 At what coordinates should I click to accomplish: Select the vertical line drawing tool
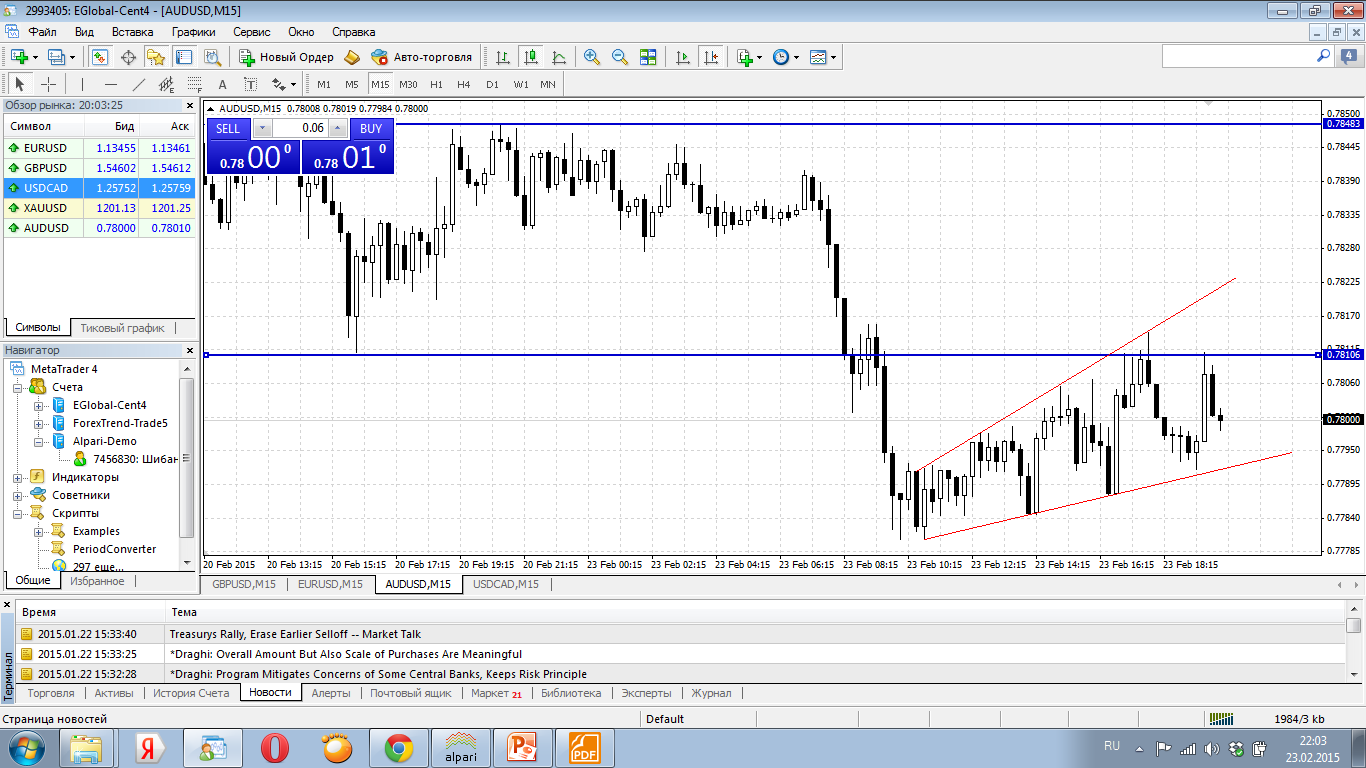click(x=83, y=84)
